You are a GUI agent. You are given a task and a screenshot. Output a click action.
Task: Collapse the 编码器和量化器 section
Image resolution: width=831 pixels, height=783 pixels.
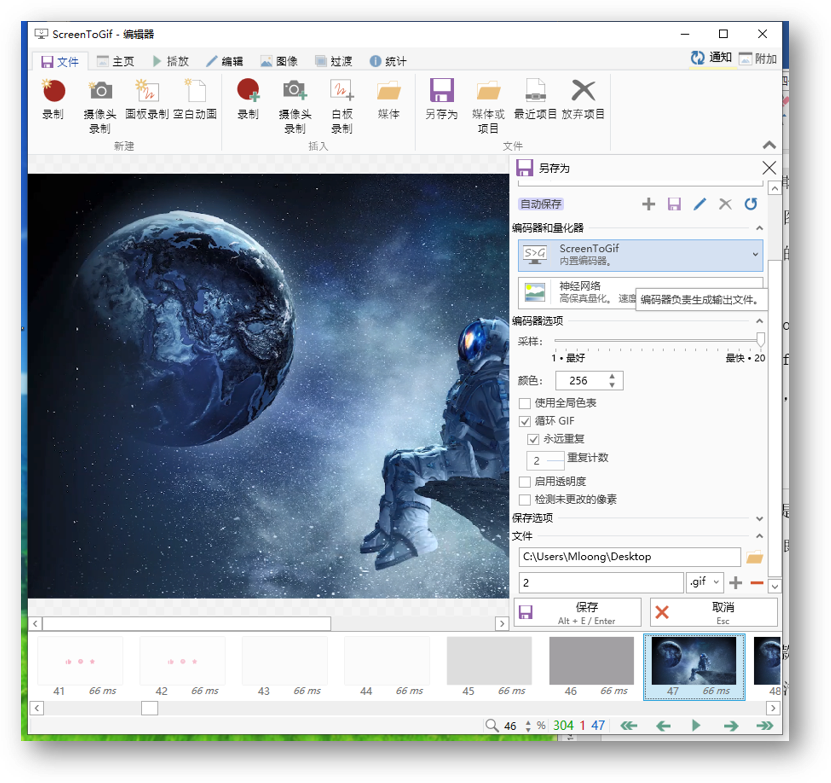[759, 228]
